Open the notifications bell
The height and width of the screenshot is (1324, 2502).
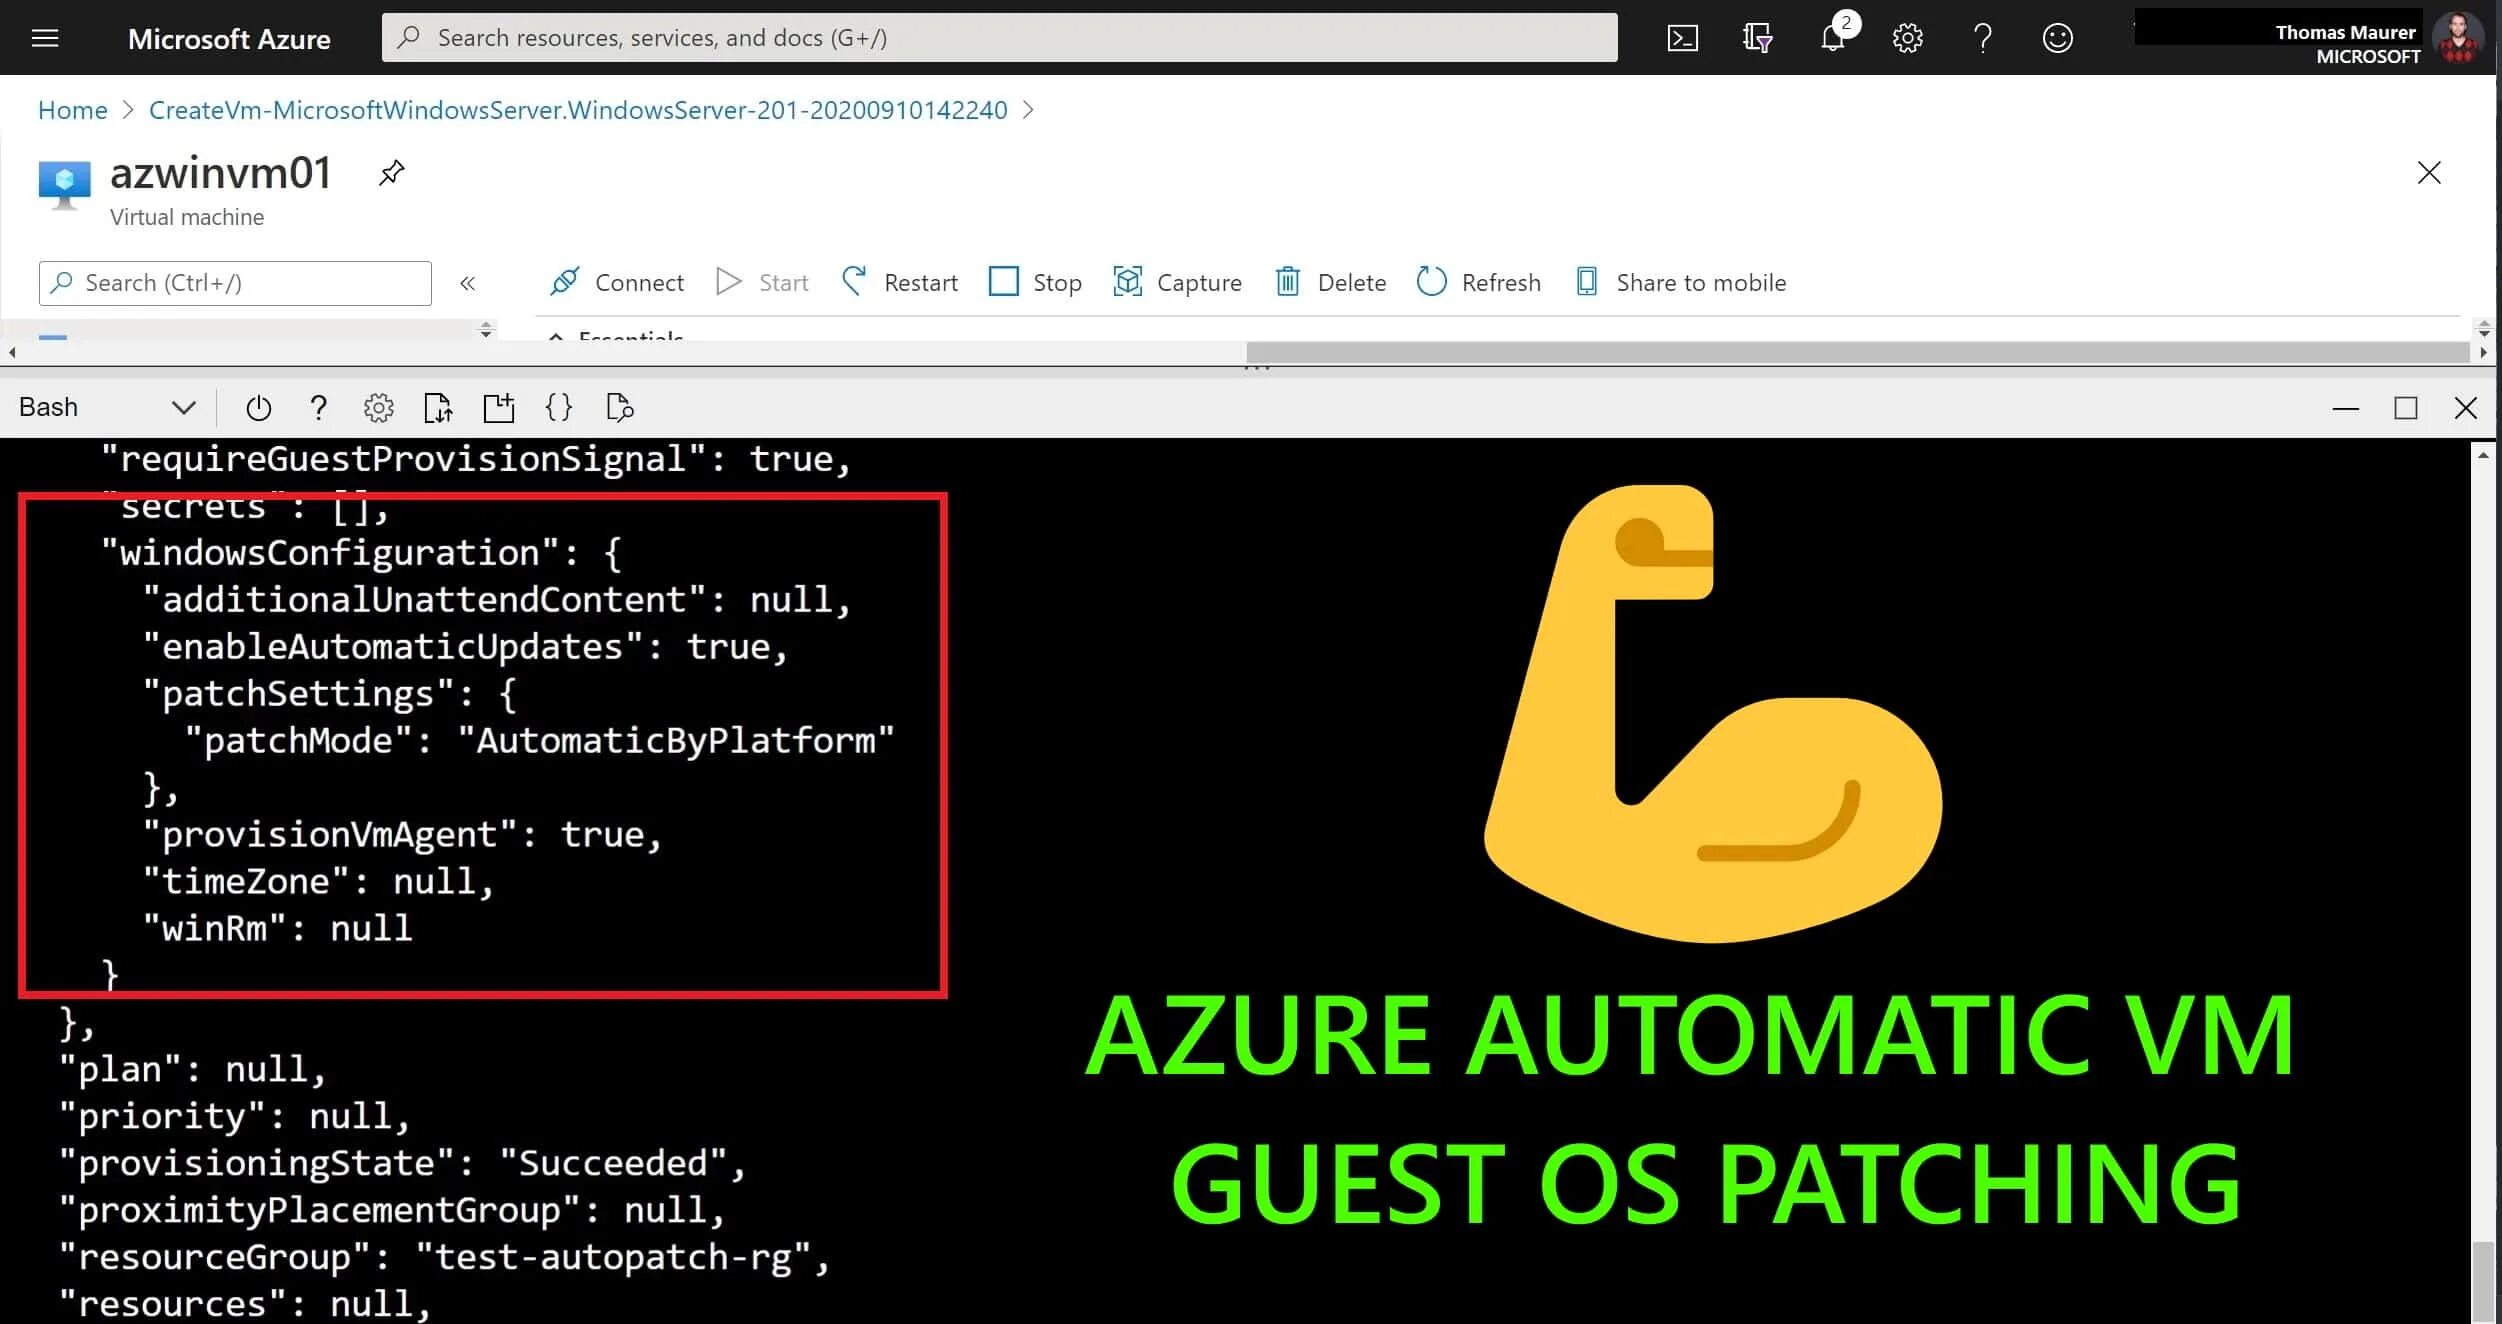(1832, 38)
